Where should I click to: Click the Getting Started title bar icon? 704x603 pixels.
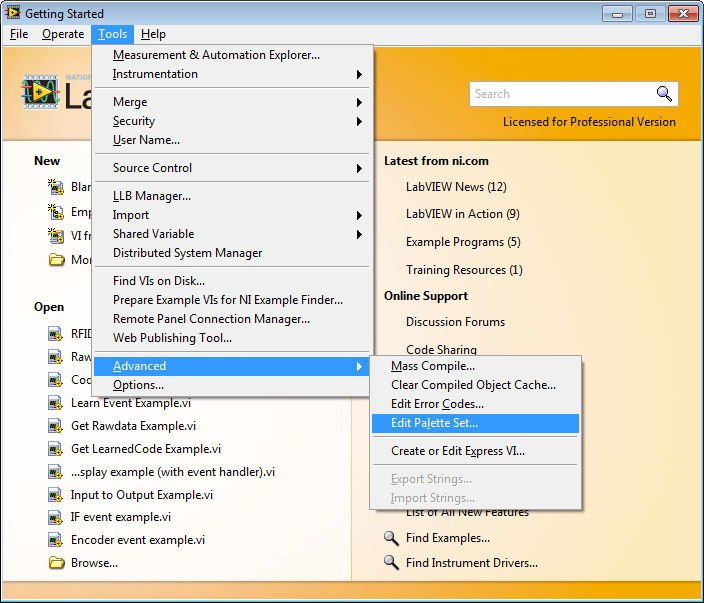click(x=12, y=13)
